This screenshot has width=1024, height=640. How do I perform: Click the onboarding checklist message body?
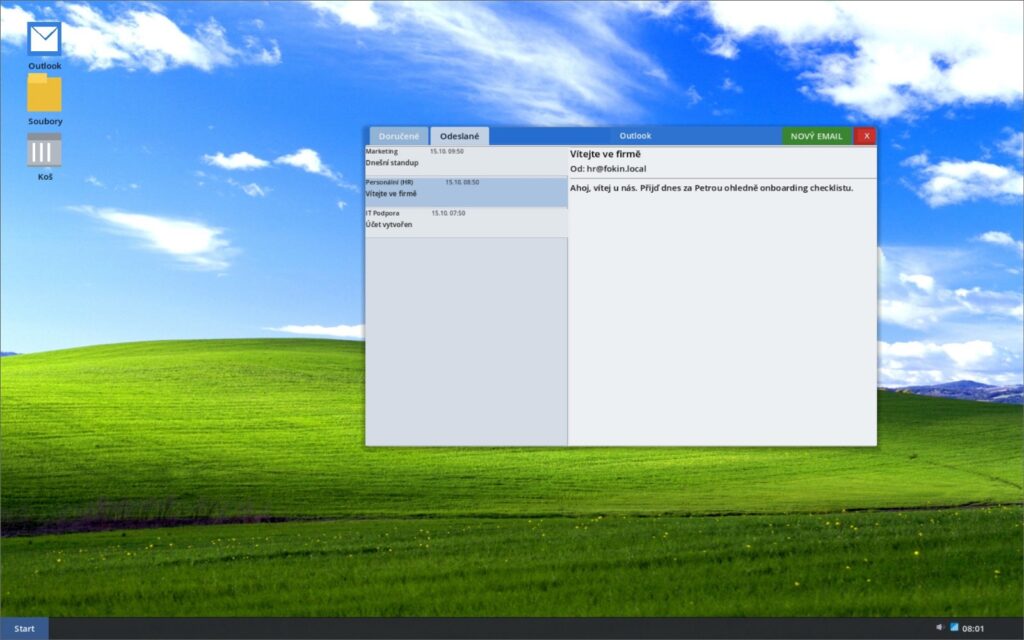(714, 189)
